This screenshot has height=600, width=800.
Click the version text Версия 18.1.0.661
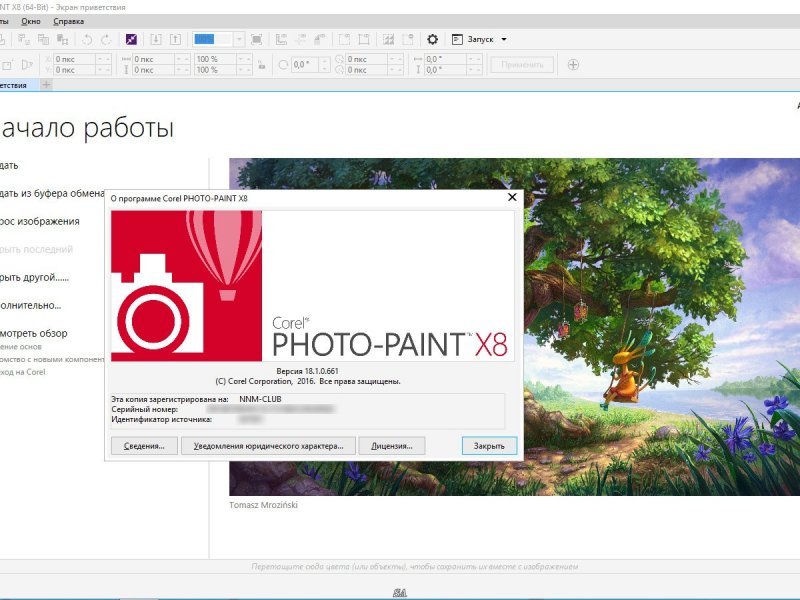[x=308, y=371]
